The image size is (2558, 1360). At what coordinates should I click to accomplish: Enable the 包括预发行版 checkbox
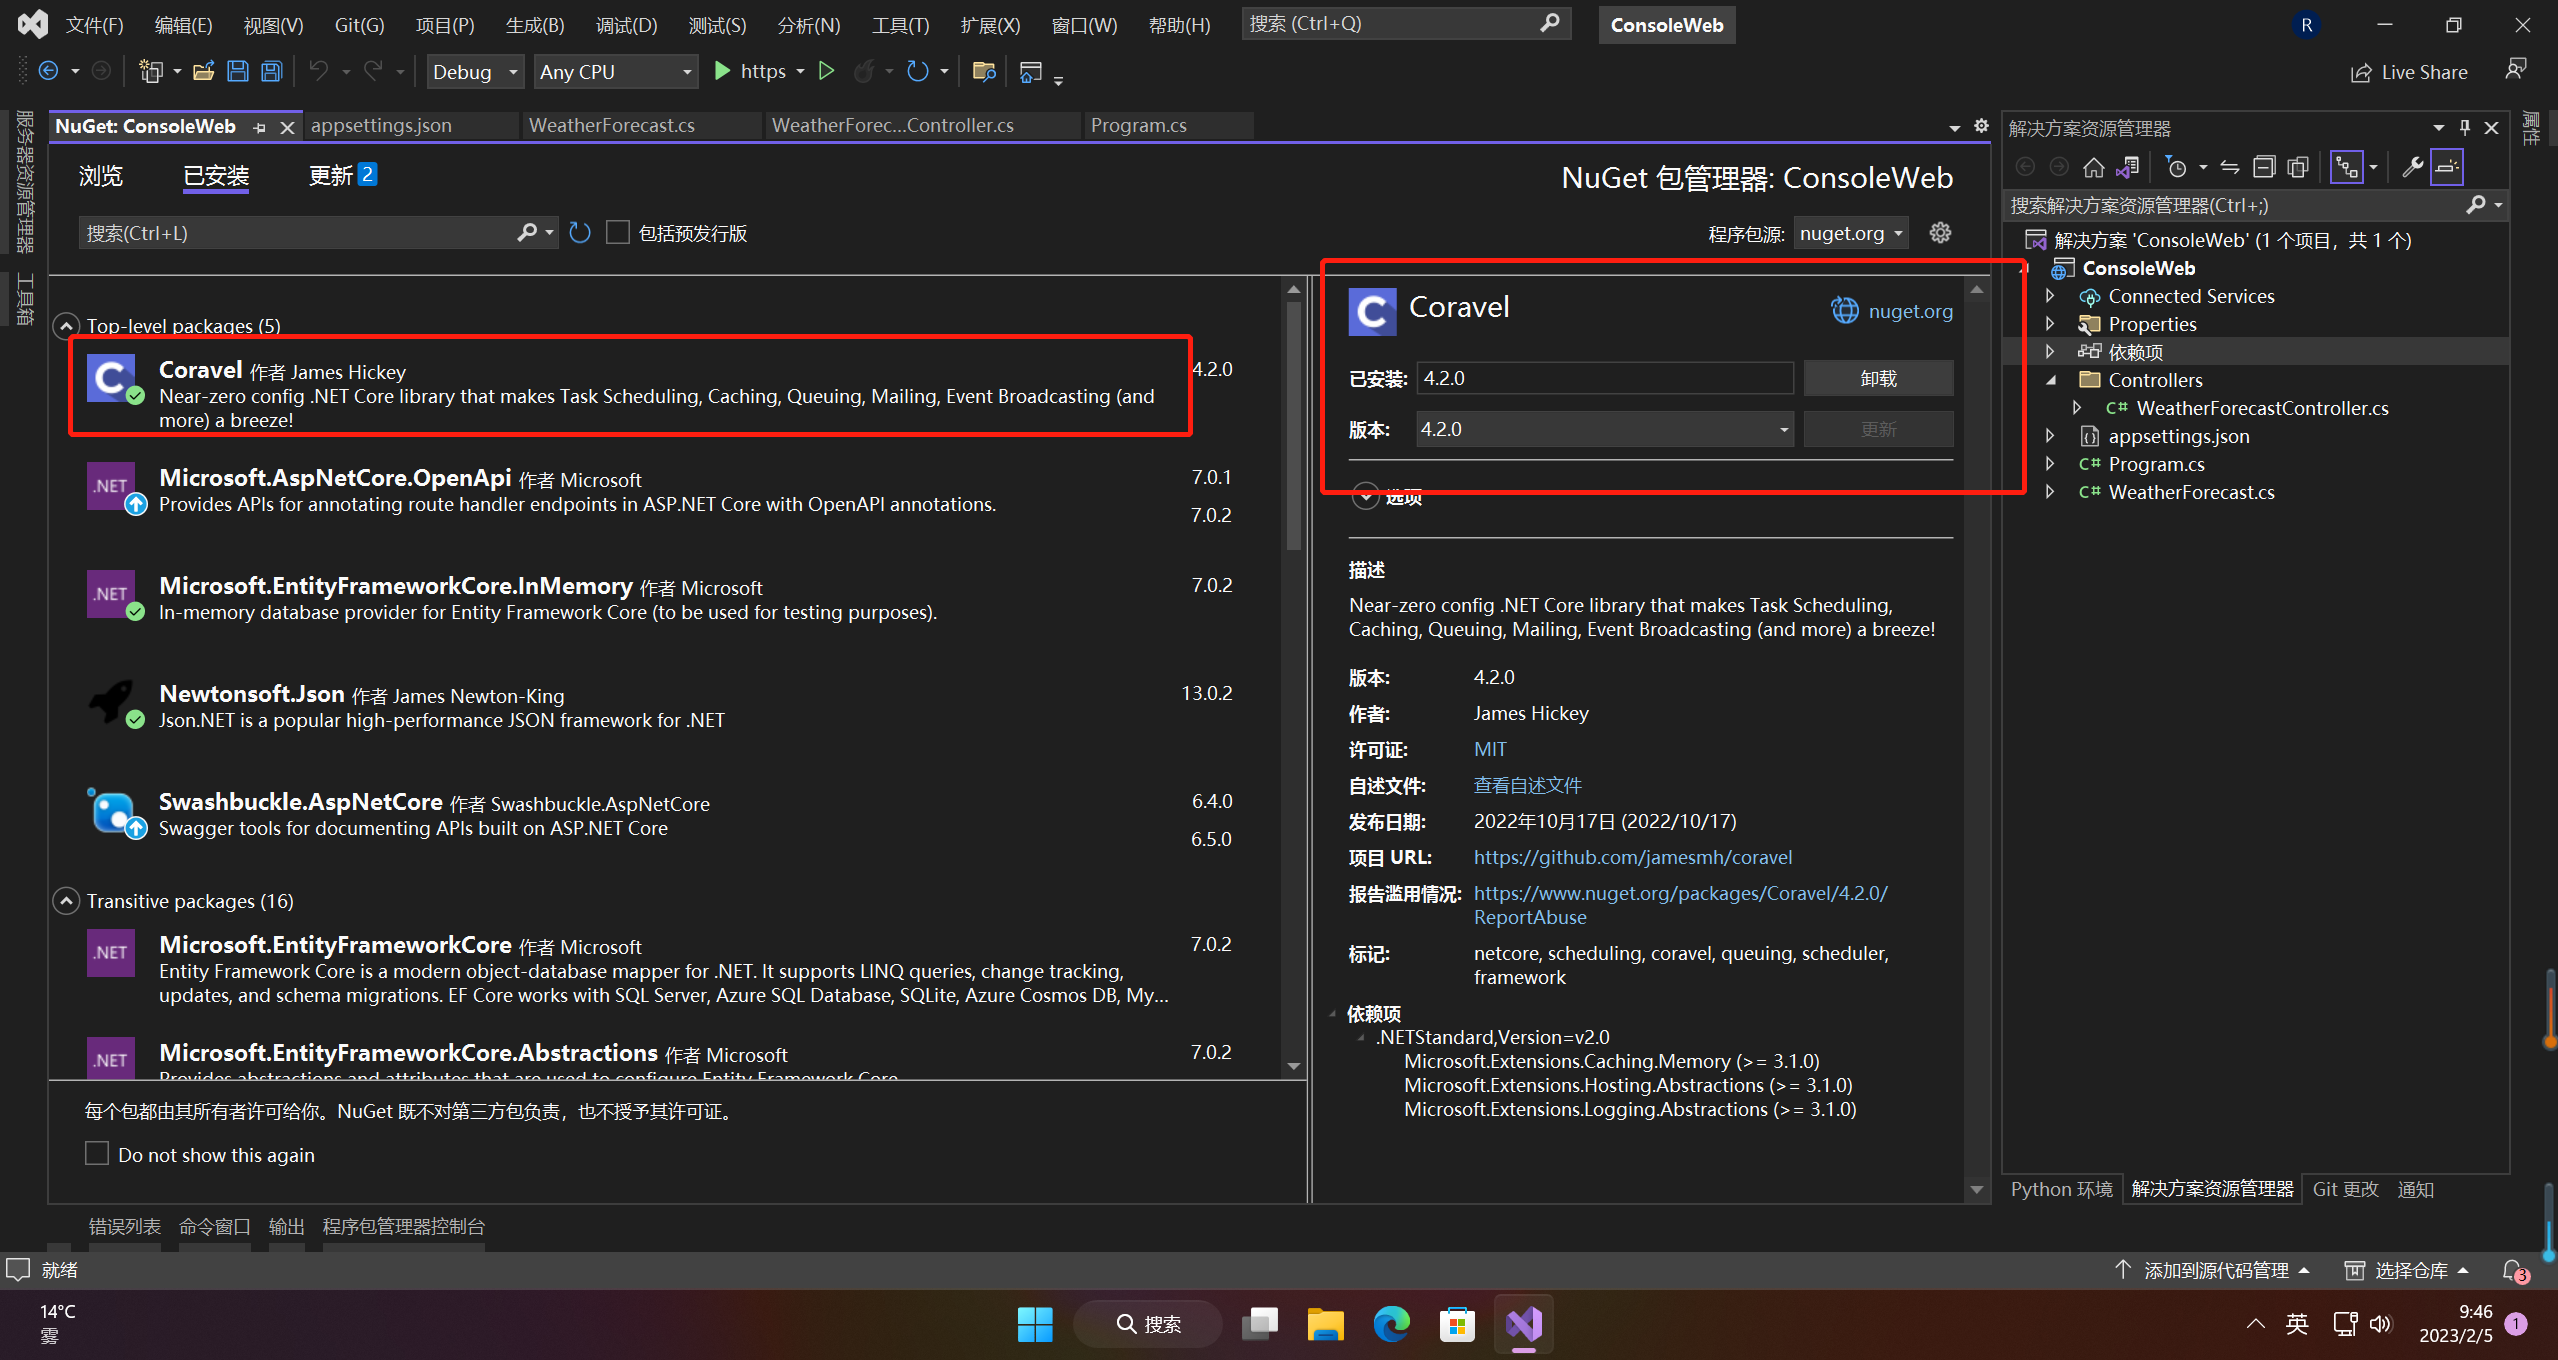(x=618, y=233)
